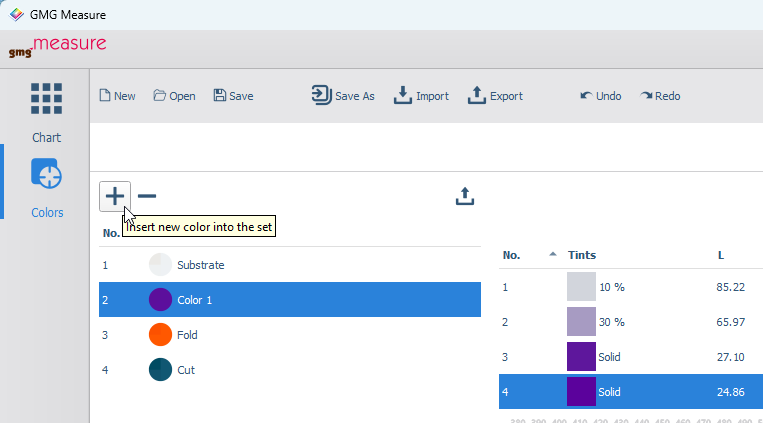Create a New document
Image resolution: width=763 pixels, height=423 pixels.
coord(117,96)
